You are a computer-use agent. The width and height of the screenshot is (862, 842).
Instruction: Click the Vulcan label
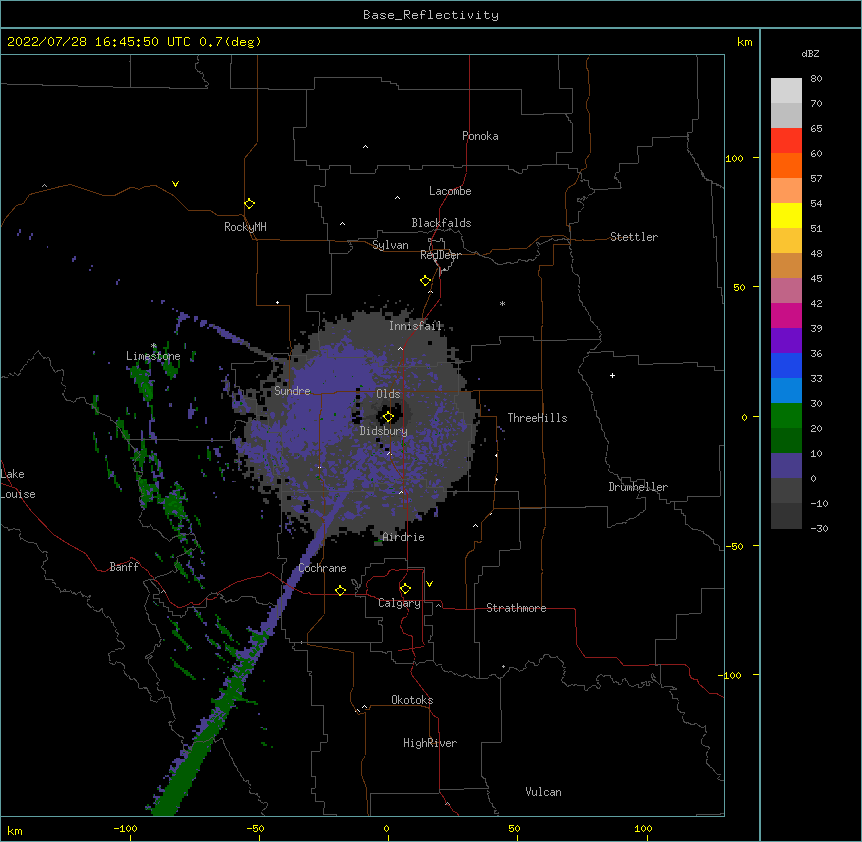[x=543, y=792]
